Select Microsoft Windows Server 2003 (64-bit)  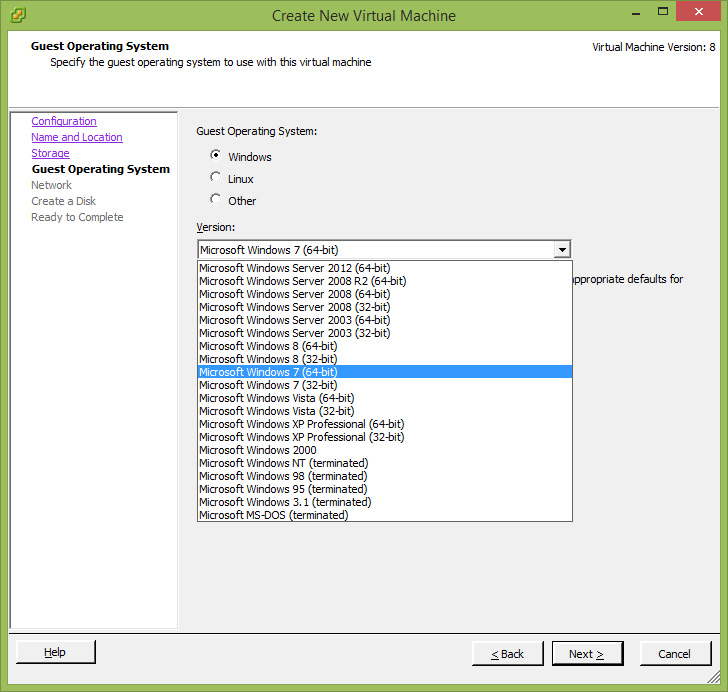(384, 320)
